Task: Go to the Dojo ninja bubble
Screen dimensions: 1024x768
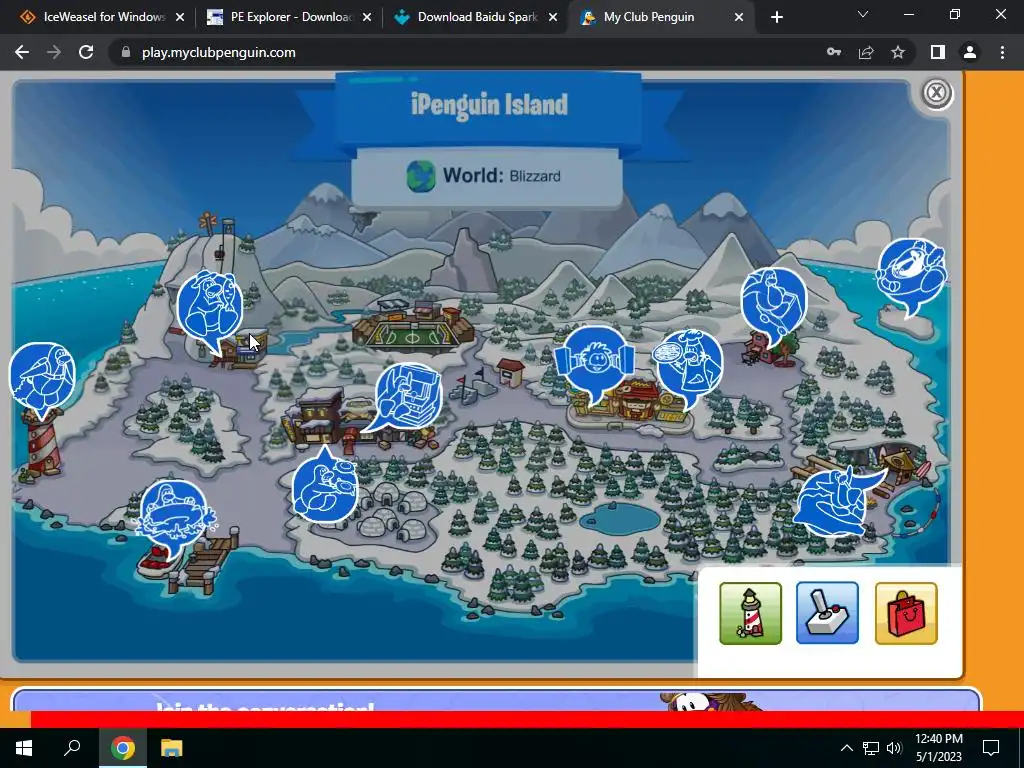Action: [x=774, y=304]
